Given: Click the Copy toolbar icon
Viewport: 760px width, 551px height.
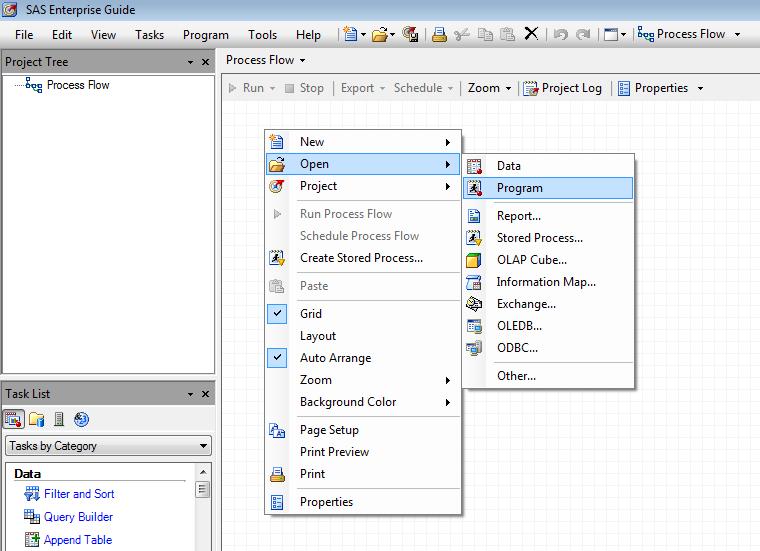Looking at the screenshot, I should (485, 34).
